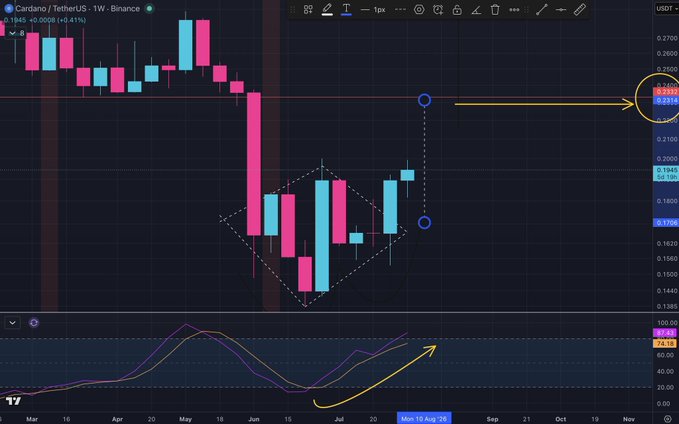This screenshot has width=679, height=424.
Task: Click the 74.18 orange indicator value label
Action: pos(665,343)
